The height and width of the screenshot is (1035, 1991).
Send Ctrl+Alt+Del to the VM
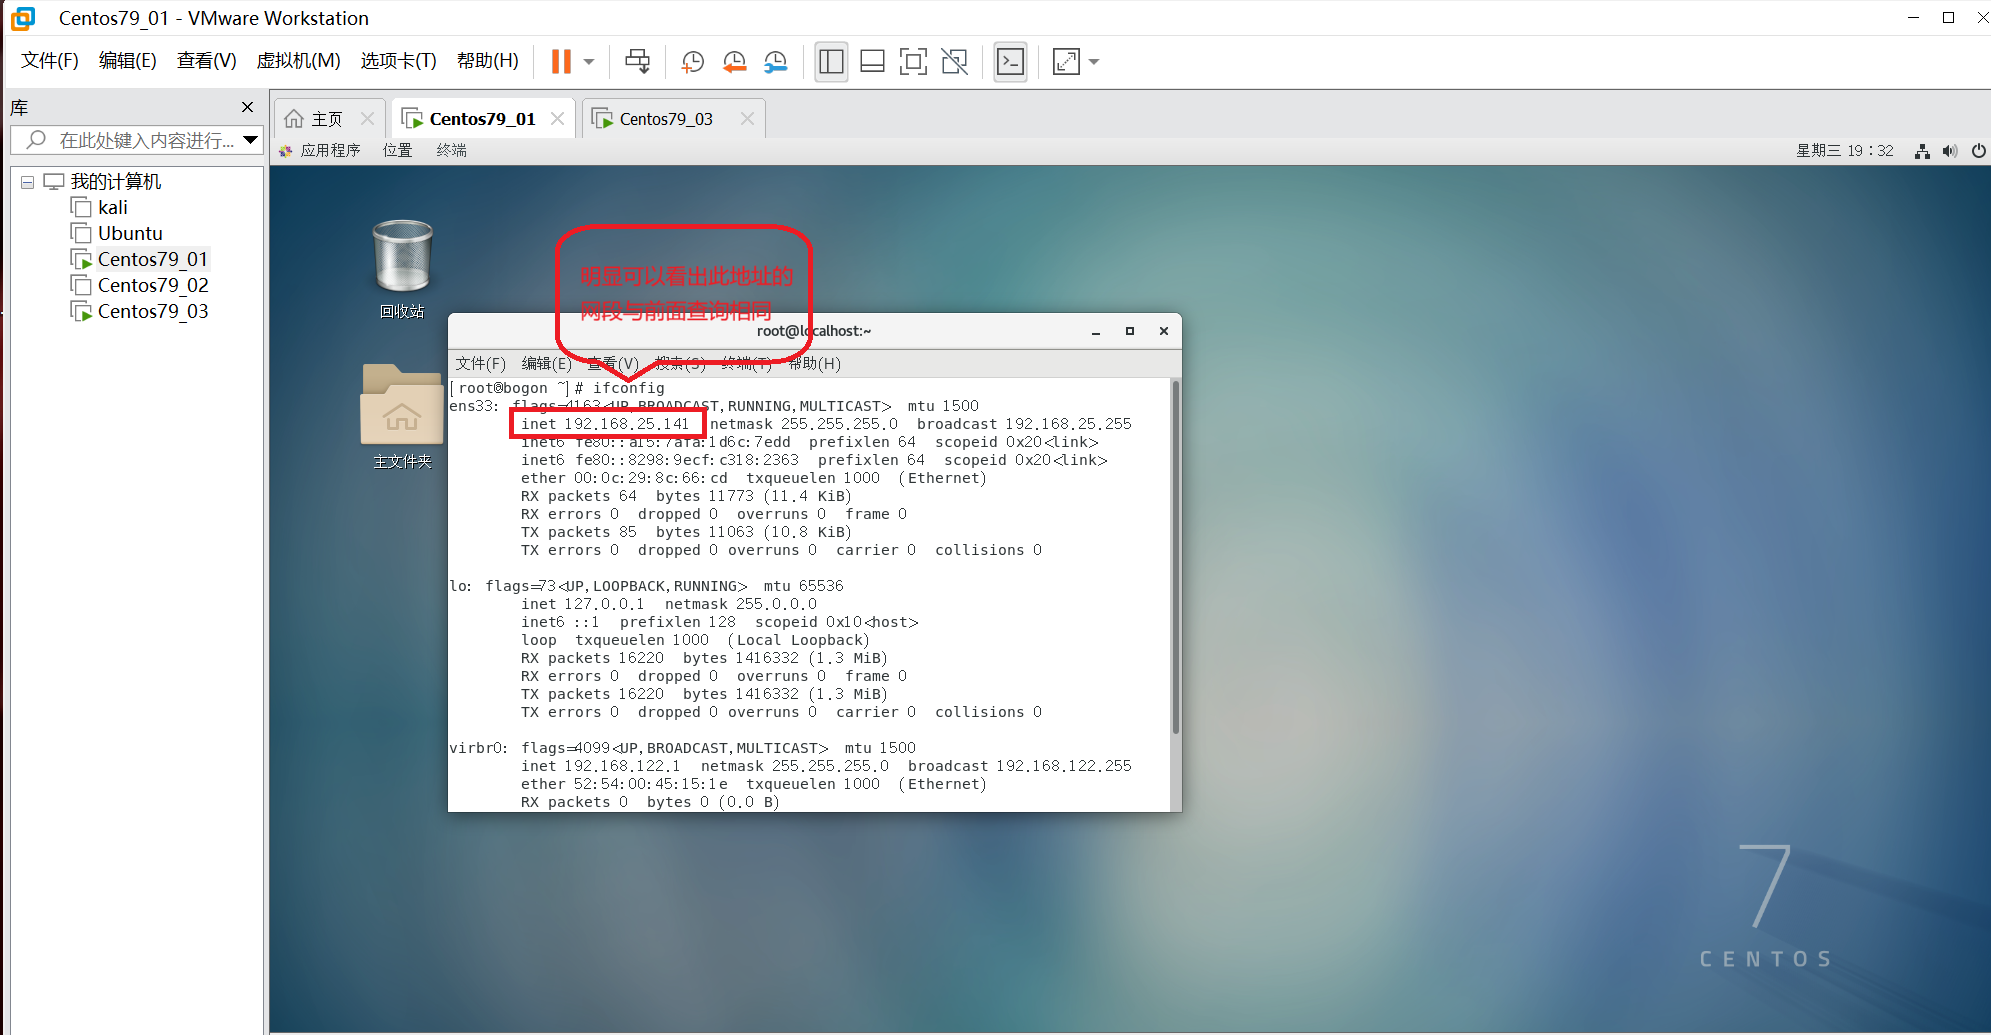(x=637, y=62)
